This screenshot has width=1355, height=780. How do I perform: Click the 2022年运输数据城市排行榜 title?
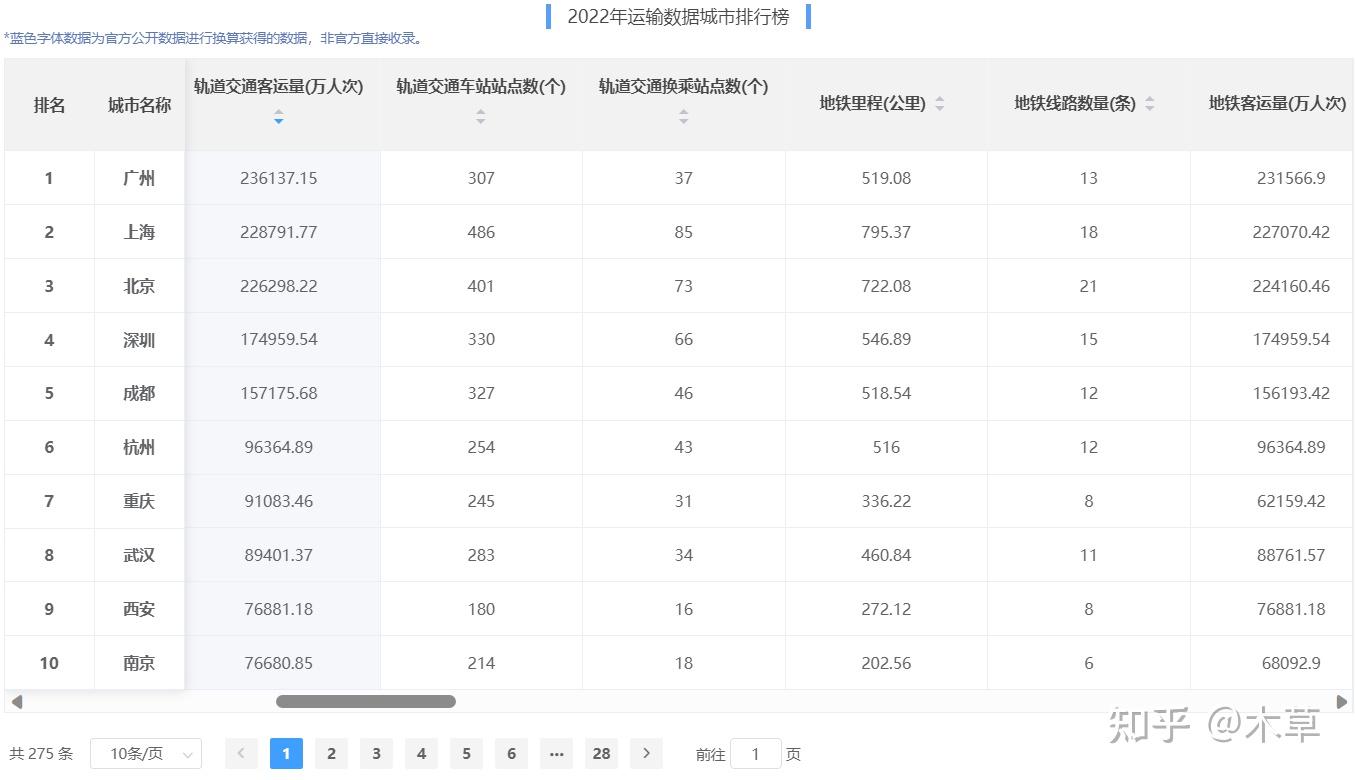coord(678,17)
